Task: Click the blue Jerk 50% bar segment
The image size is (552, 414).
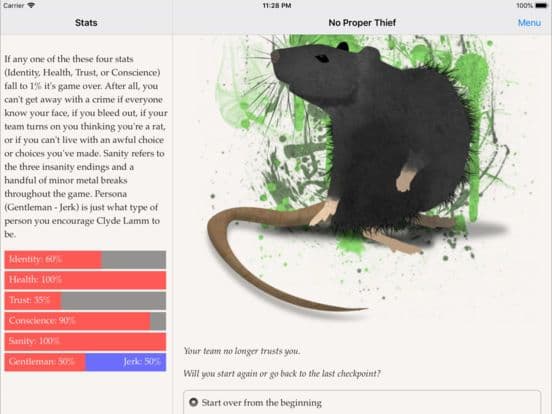Action: pyautogui.click(x=126, y=362)
